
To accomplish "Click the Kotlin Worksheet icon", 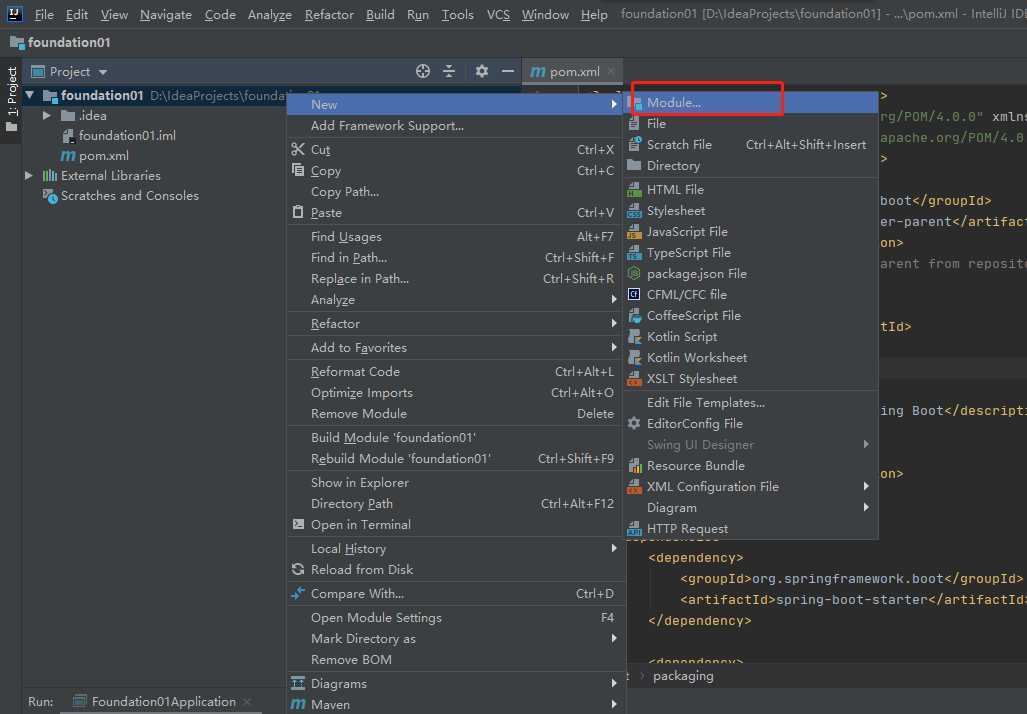I will tap(634, 357).
